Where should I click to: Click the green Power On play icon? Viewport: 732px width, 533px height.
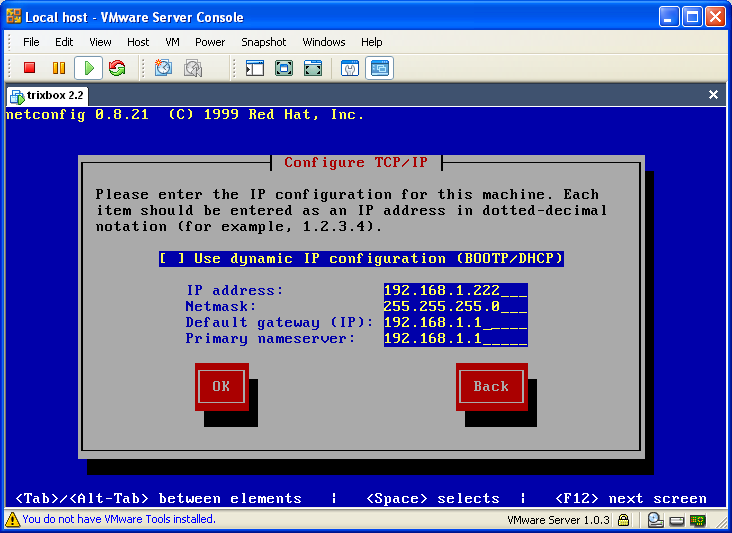tap(88, 68)
